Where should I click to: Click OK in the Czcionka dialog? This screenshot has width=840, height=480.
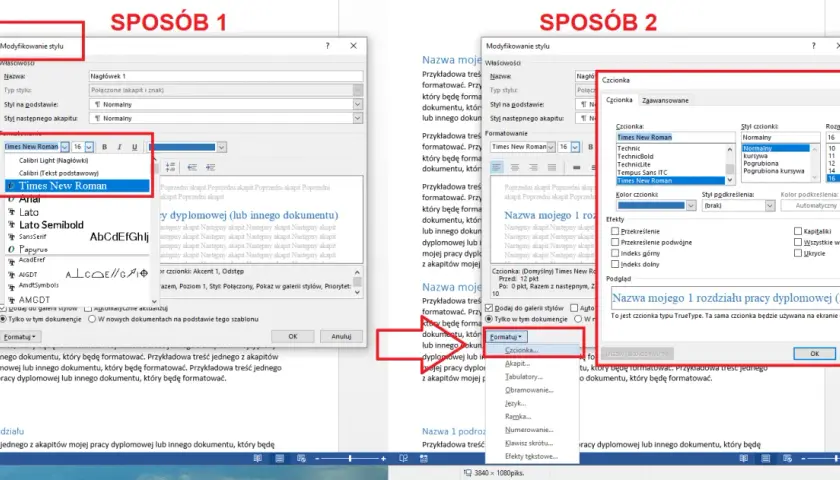click(814, 354)
